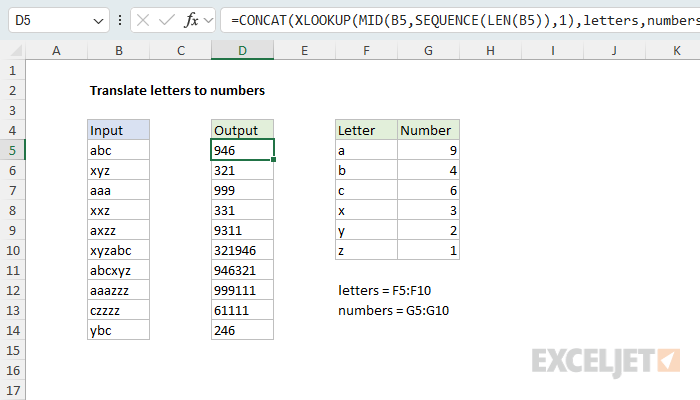
Task: Select Letter cell containing b
Action: [367, 170]
